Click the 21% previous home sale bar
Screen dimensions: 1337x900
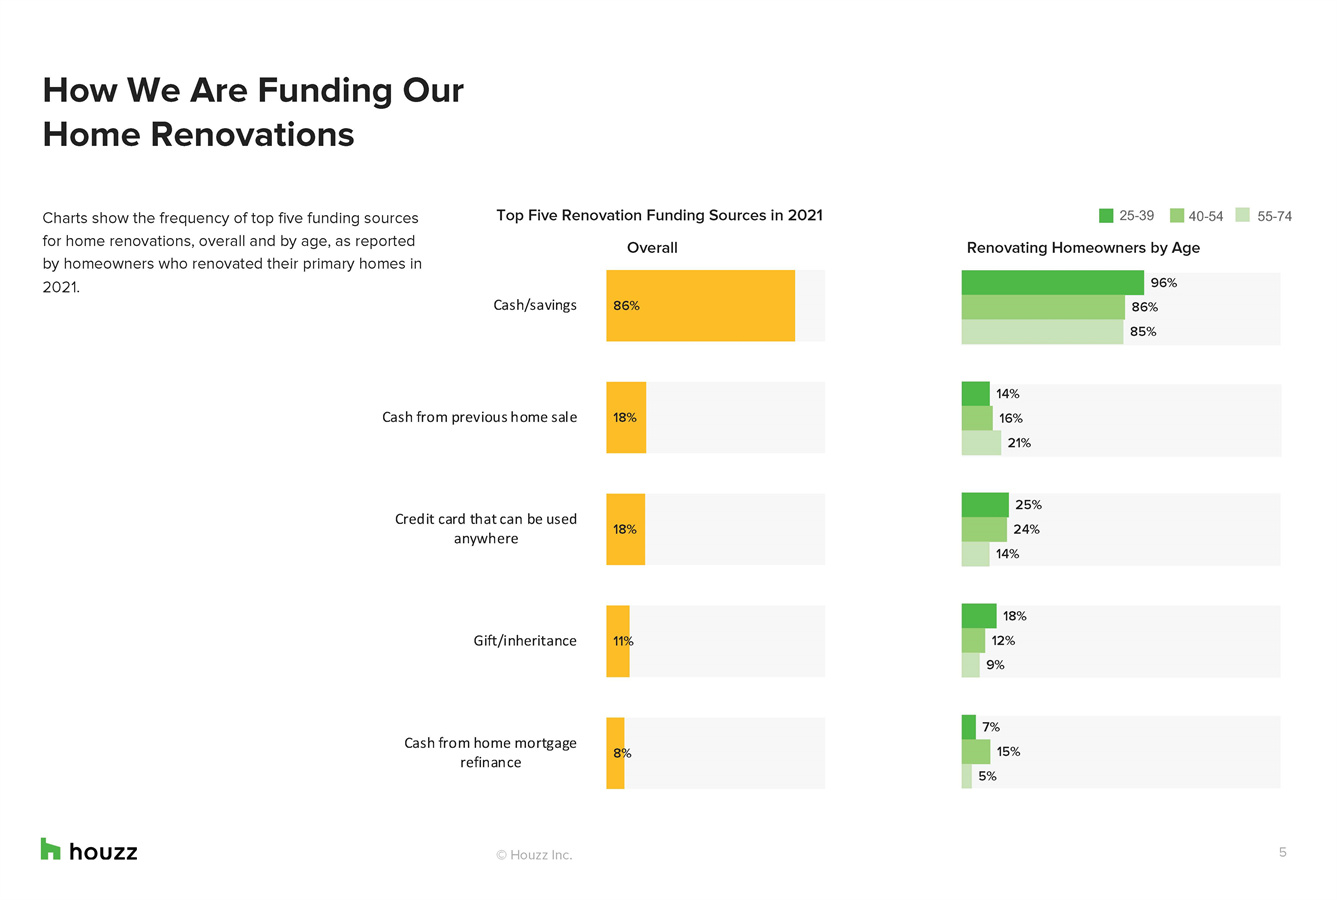pos(981,443)
